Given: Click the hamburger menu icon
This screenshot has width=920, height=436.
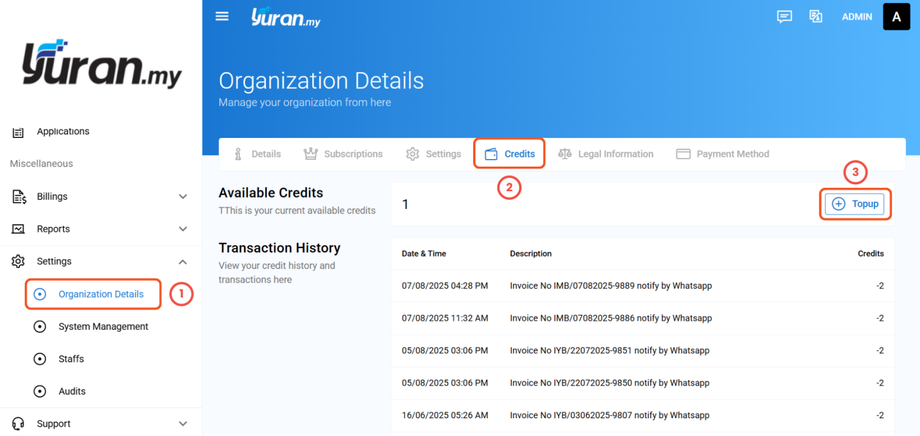Looking at the screenshot, I should coord(222,16).
